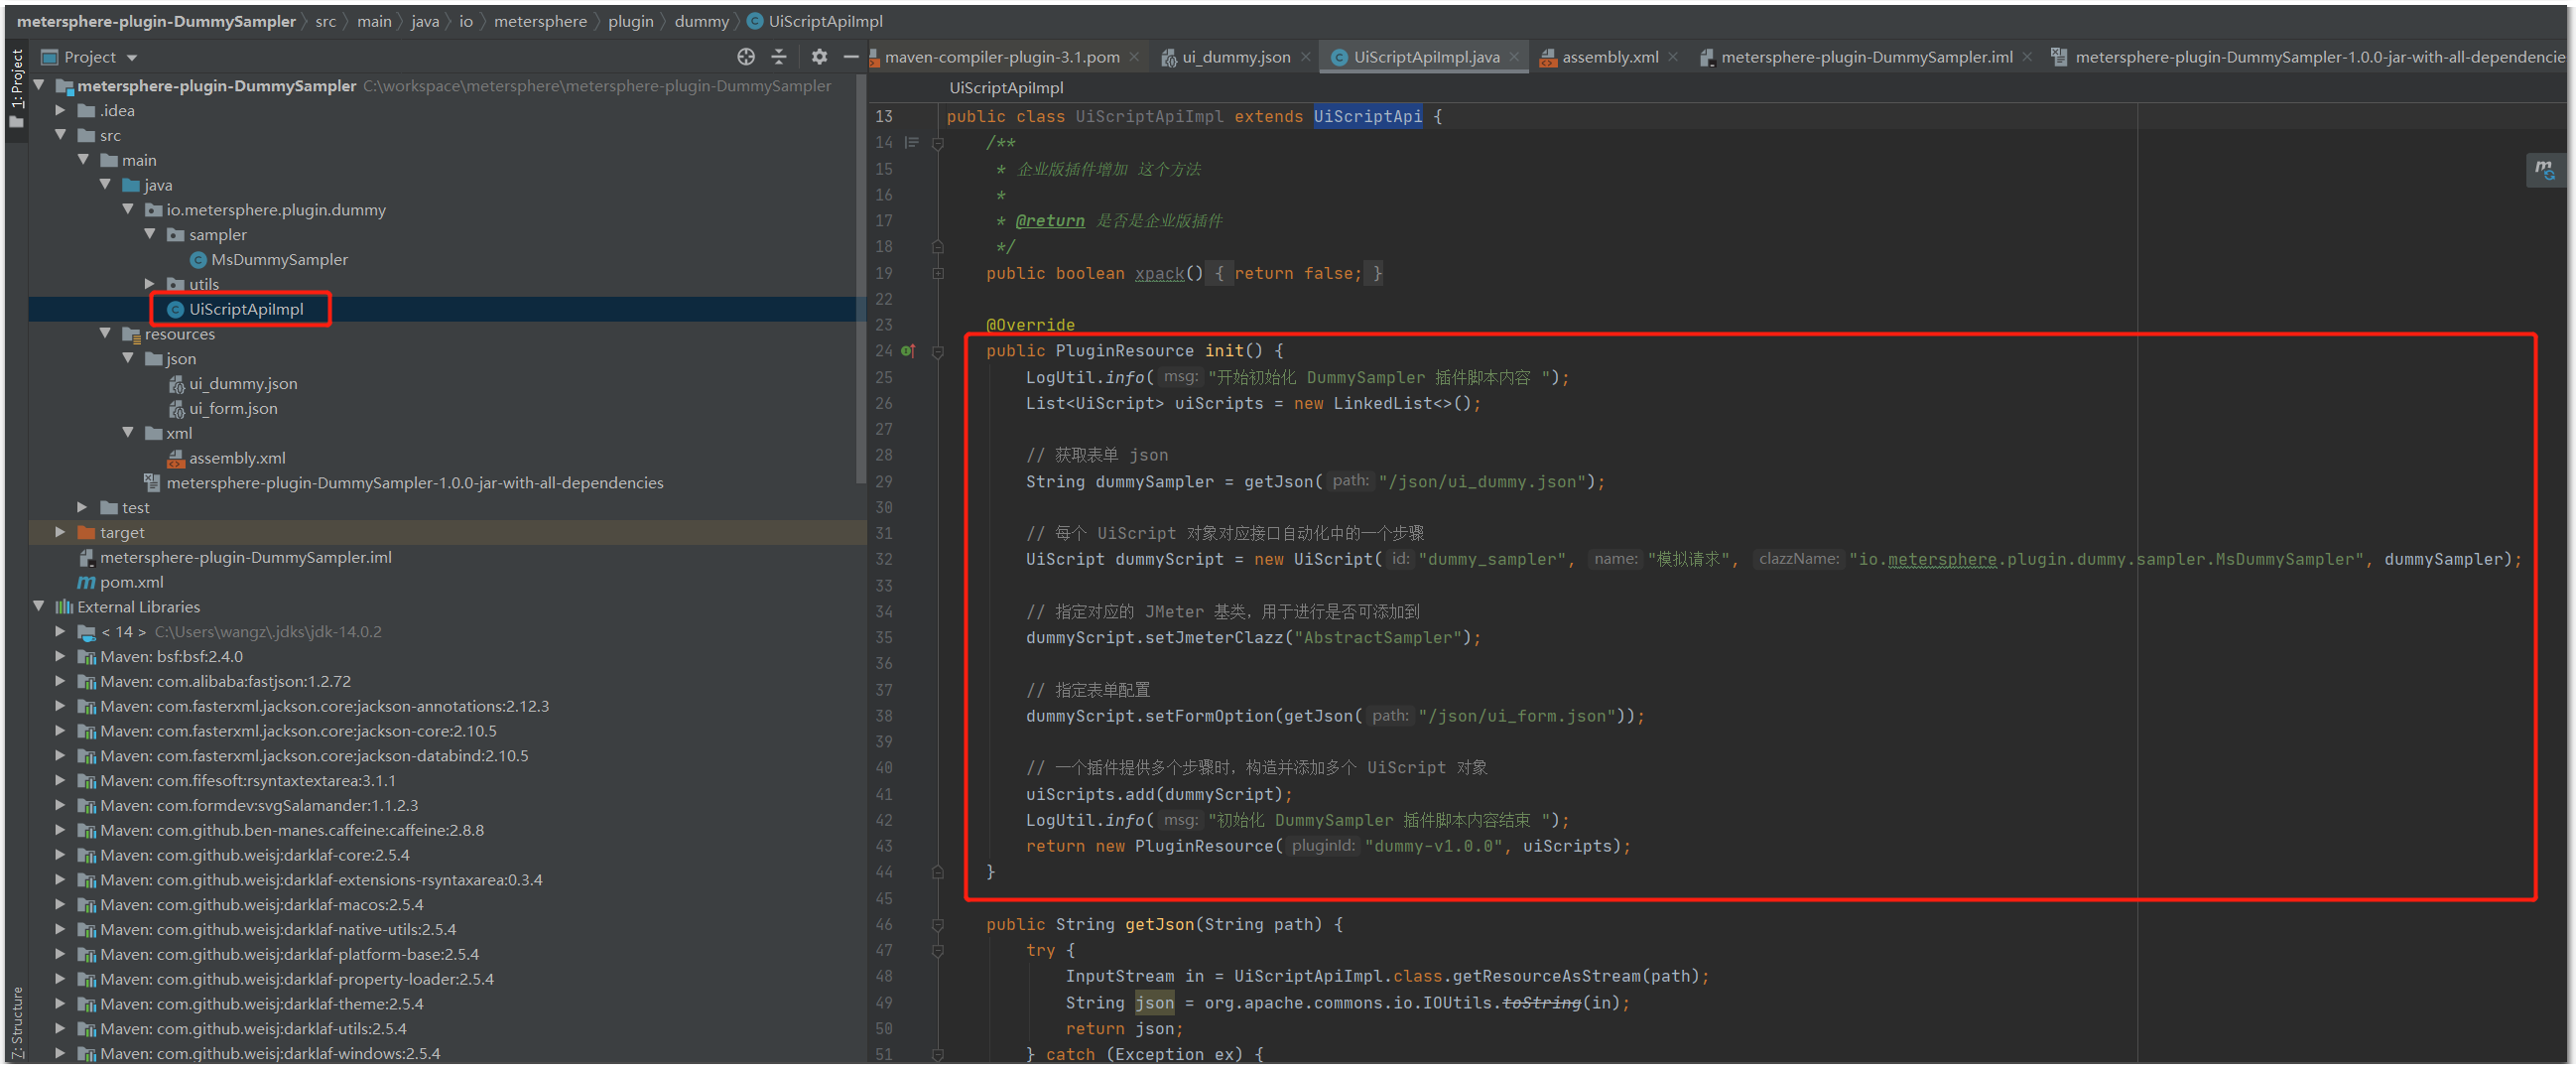The width and height of the screenshot is (2576, 1071).
Task: Close the UiScriptApiImpl.java tab
Action: [x=1515, y=58]
